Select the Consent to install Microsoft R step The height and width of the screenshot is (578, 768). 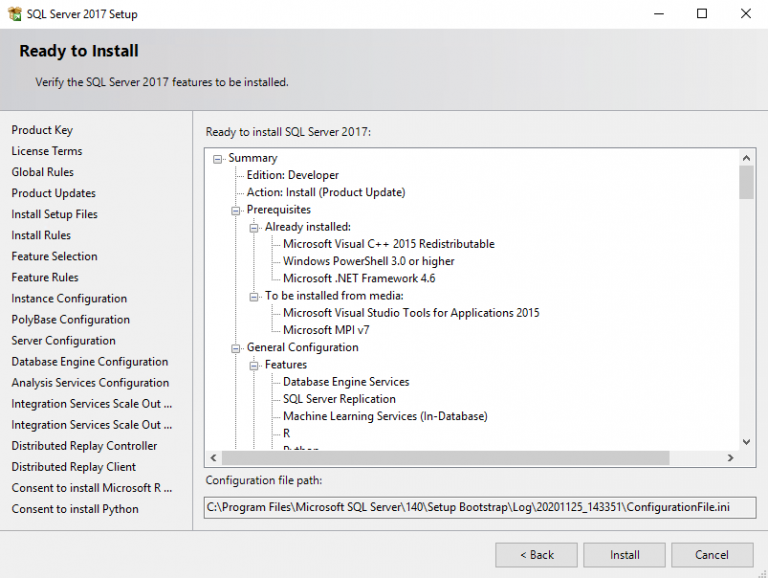92,488
